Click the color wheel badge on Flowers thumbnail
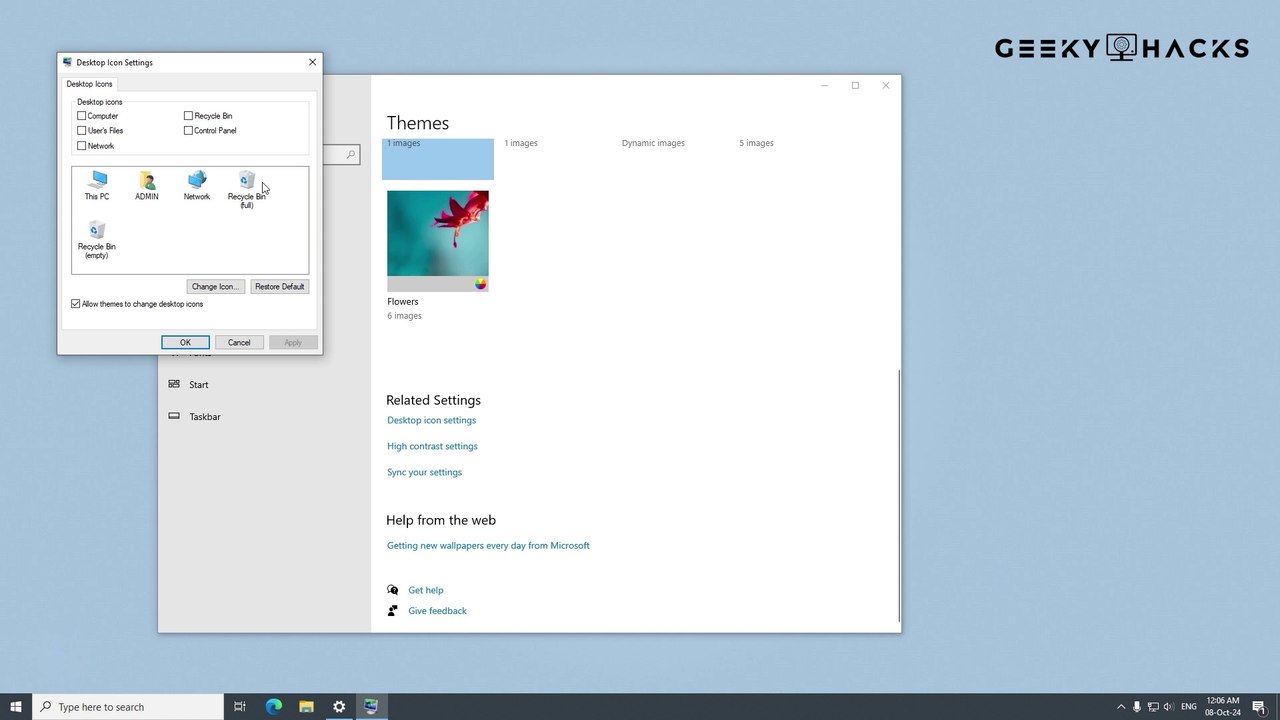 pos(481,284)
